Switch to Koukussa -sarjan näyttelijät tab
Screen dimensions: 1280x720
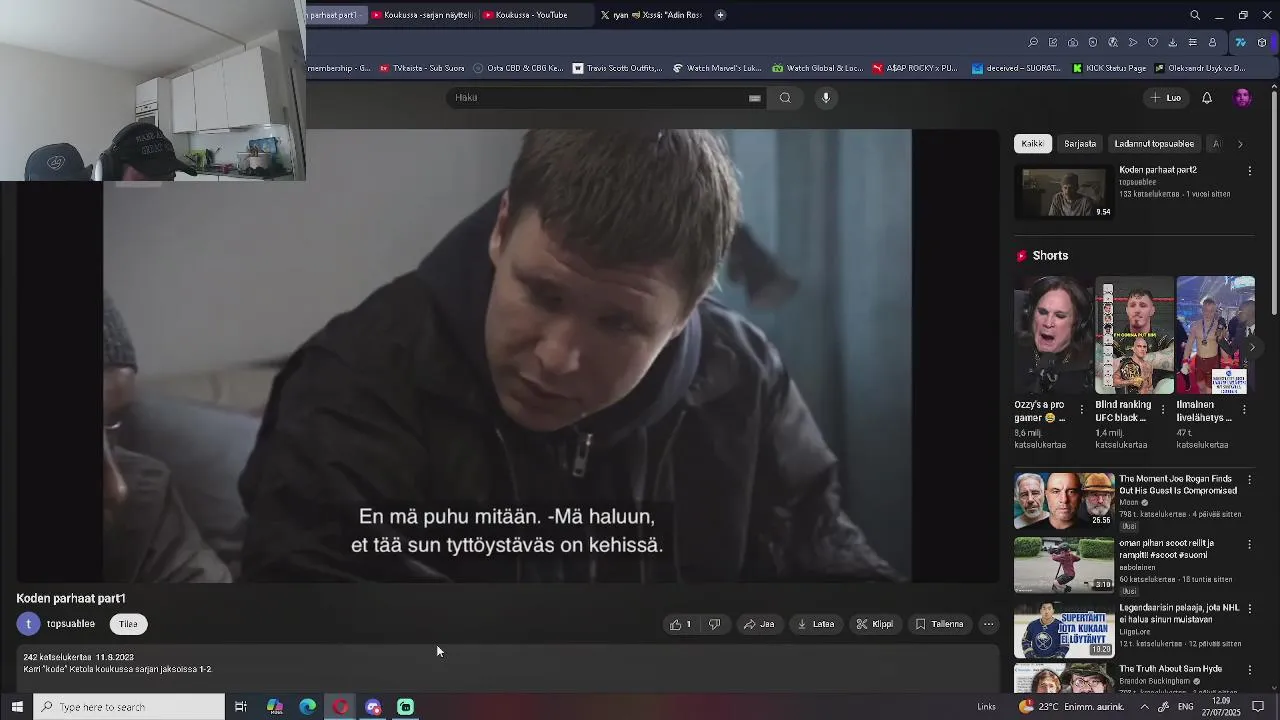[423, 15]
